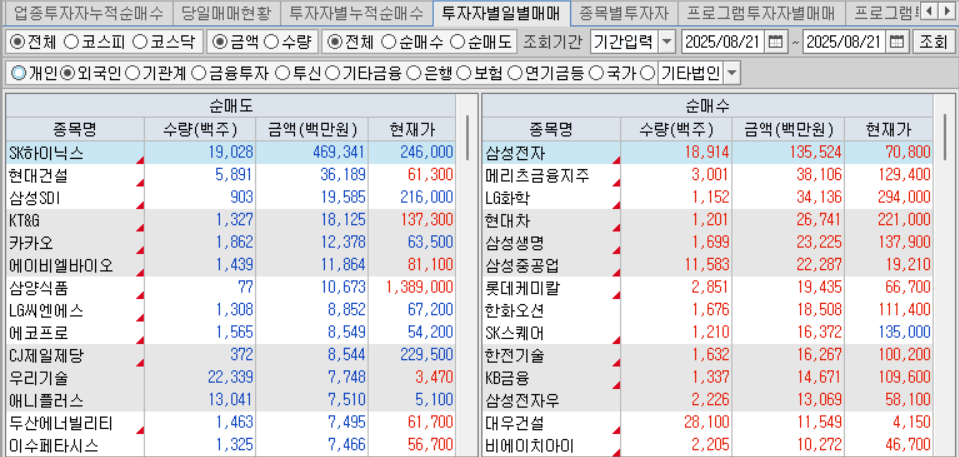
Task: Select 에이비엘바이오 stock name
Action: tap(61, 266)
